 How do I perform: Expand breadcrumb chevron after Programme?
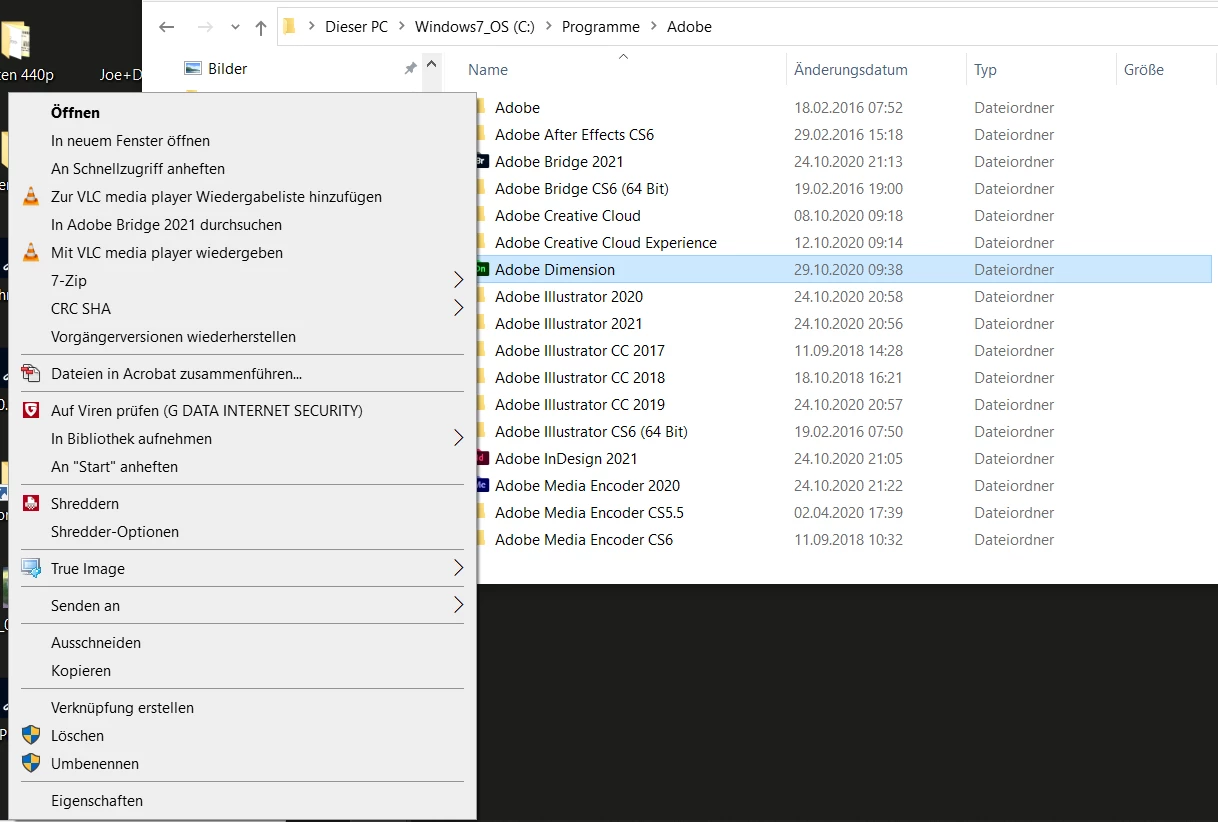(654, 27)
